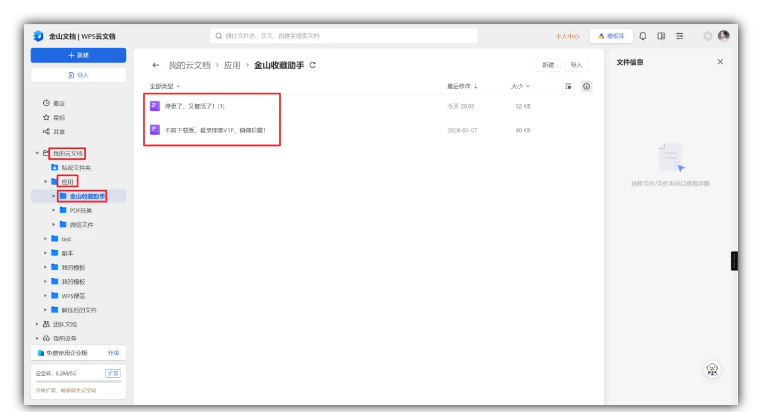Viewport: 765px width, 412px height.
Task: Select the 应用 folder in the tree
Action: tap(67, 182)
